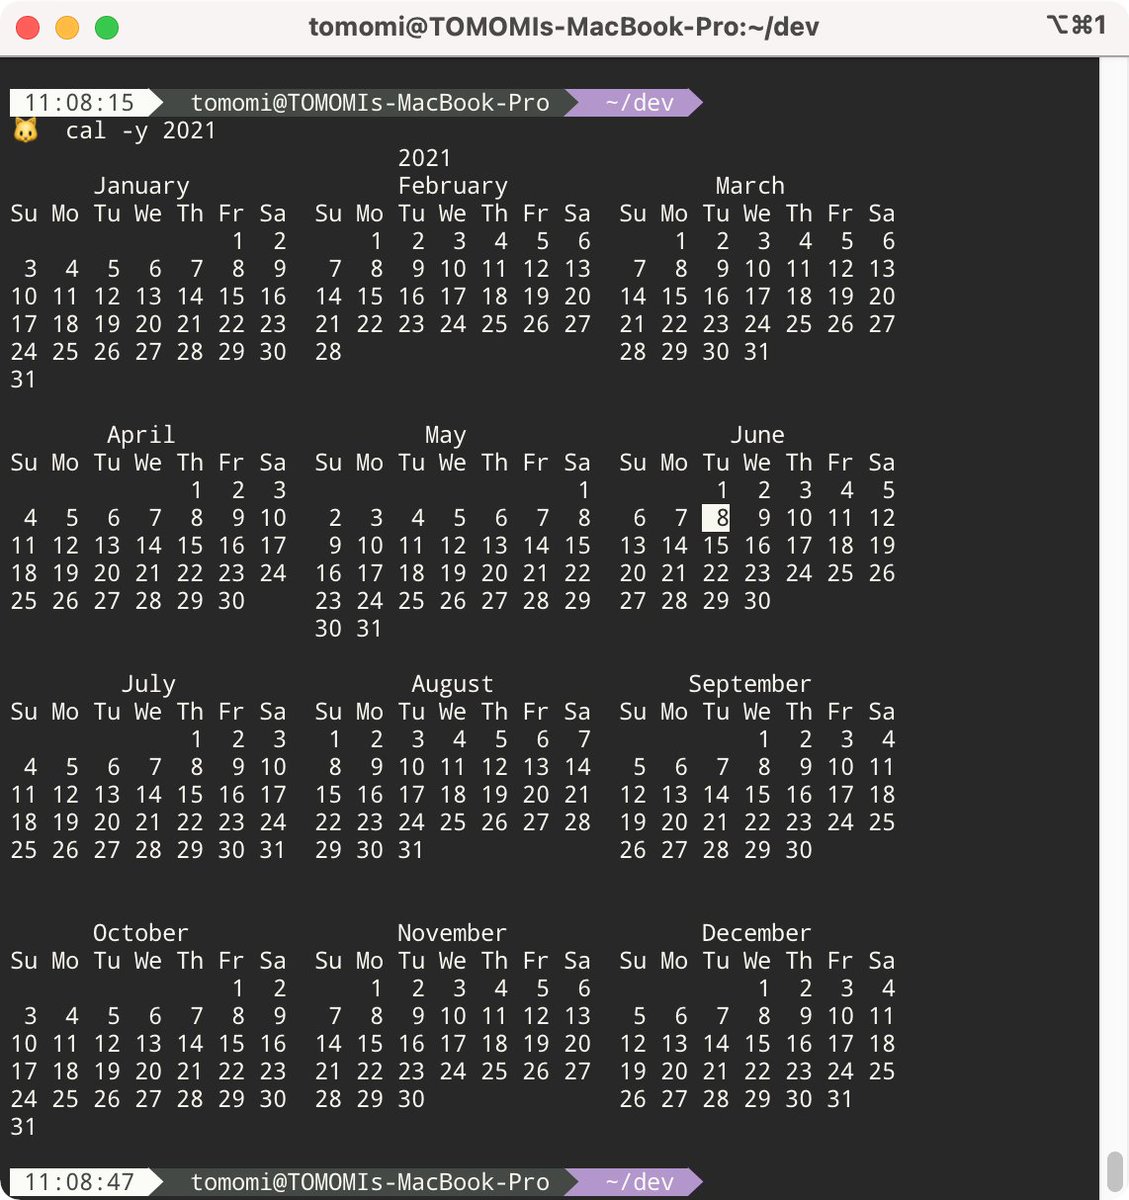This screenshot has width=1129, height=1200.
Task: Click the 'We' weekday header under May
Action: [453, 463]
